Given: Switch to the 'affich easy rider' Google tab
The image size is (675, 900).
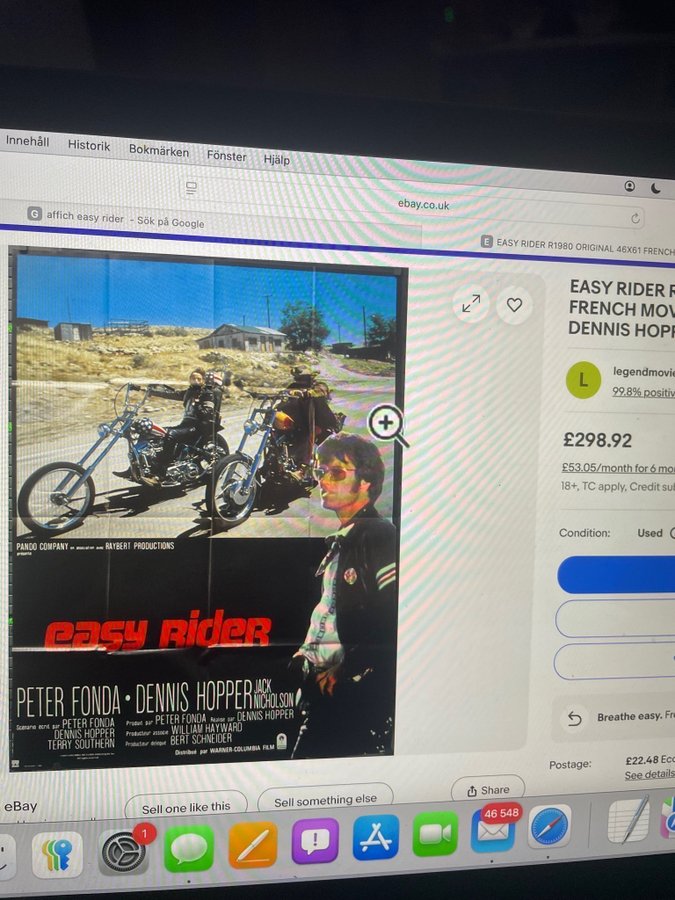Looking at the screenshot, I should [115, 219].
